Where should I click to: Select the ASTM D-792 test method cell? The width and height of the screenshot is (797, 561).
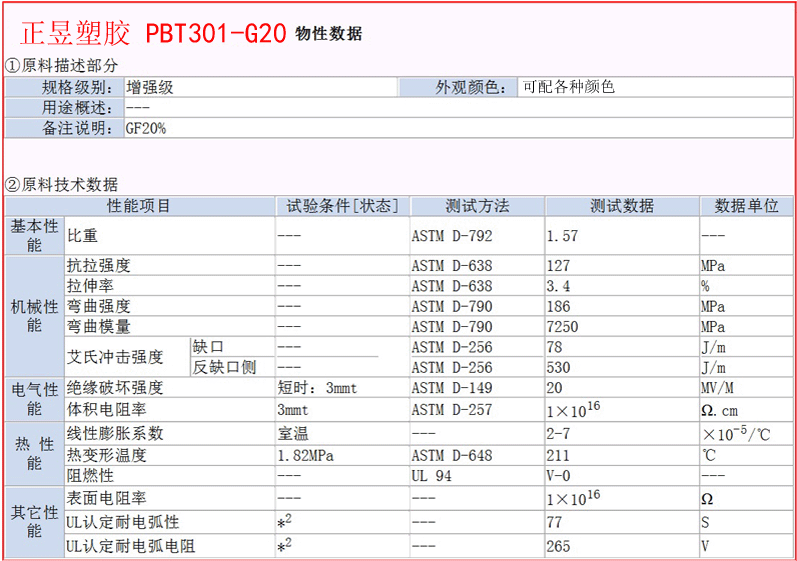click(x=452, y=236)
